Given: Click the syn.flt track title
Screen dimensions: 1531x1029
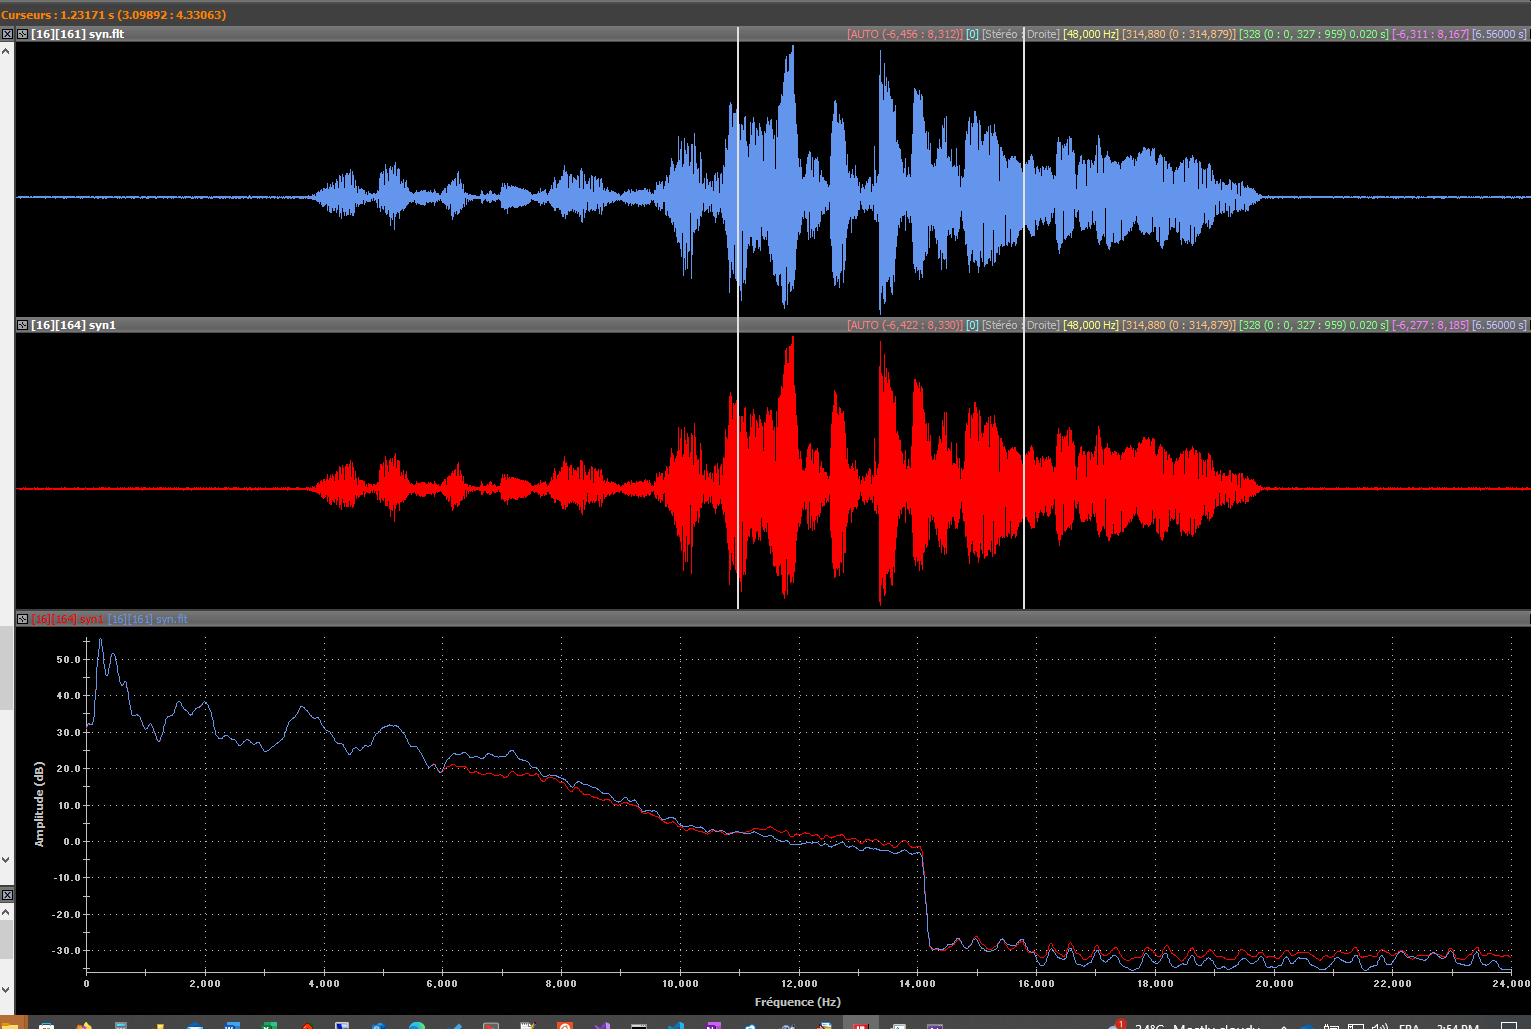Looking at the screenshot, I should click(78, 34).
